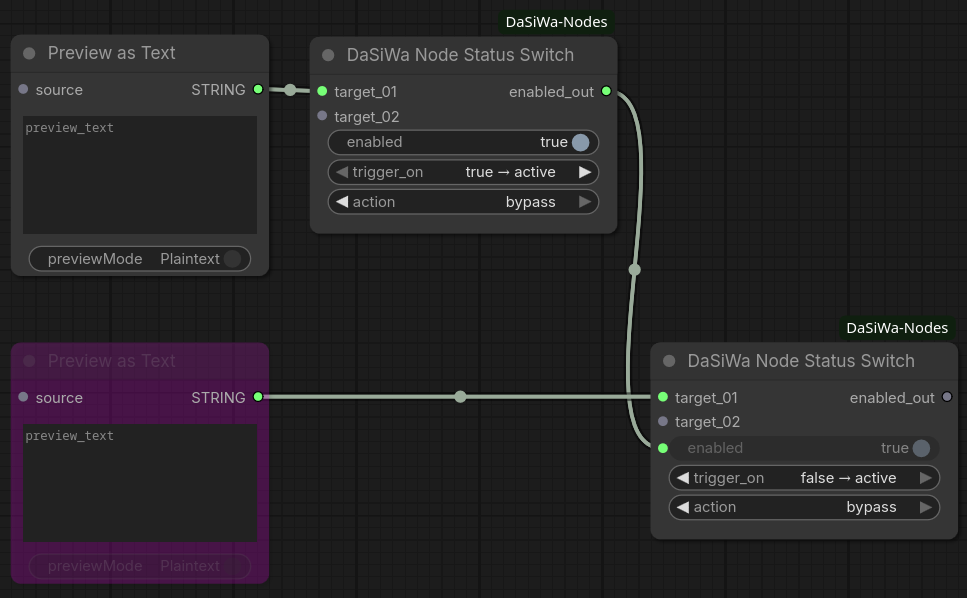Collapse the lower DaSiWa Node Status Switch
Image resolution: width=967 pixels, height=598 pixels.
(669, 361)
